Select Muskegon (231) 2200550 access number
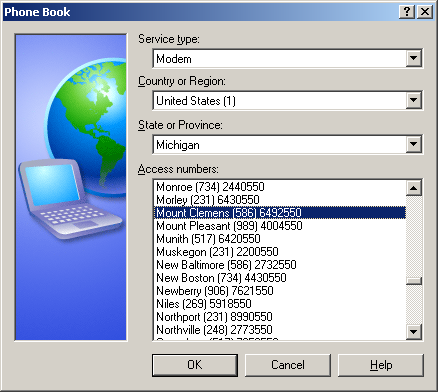This screenshot has height=392, width=438. tap(280, 252)
